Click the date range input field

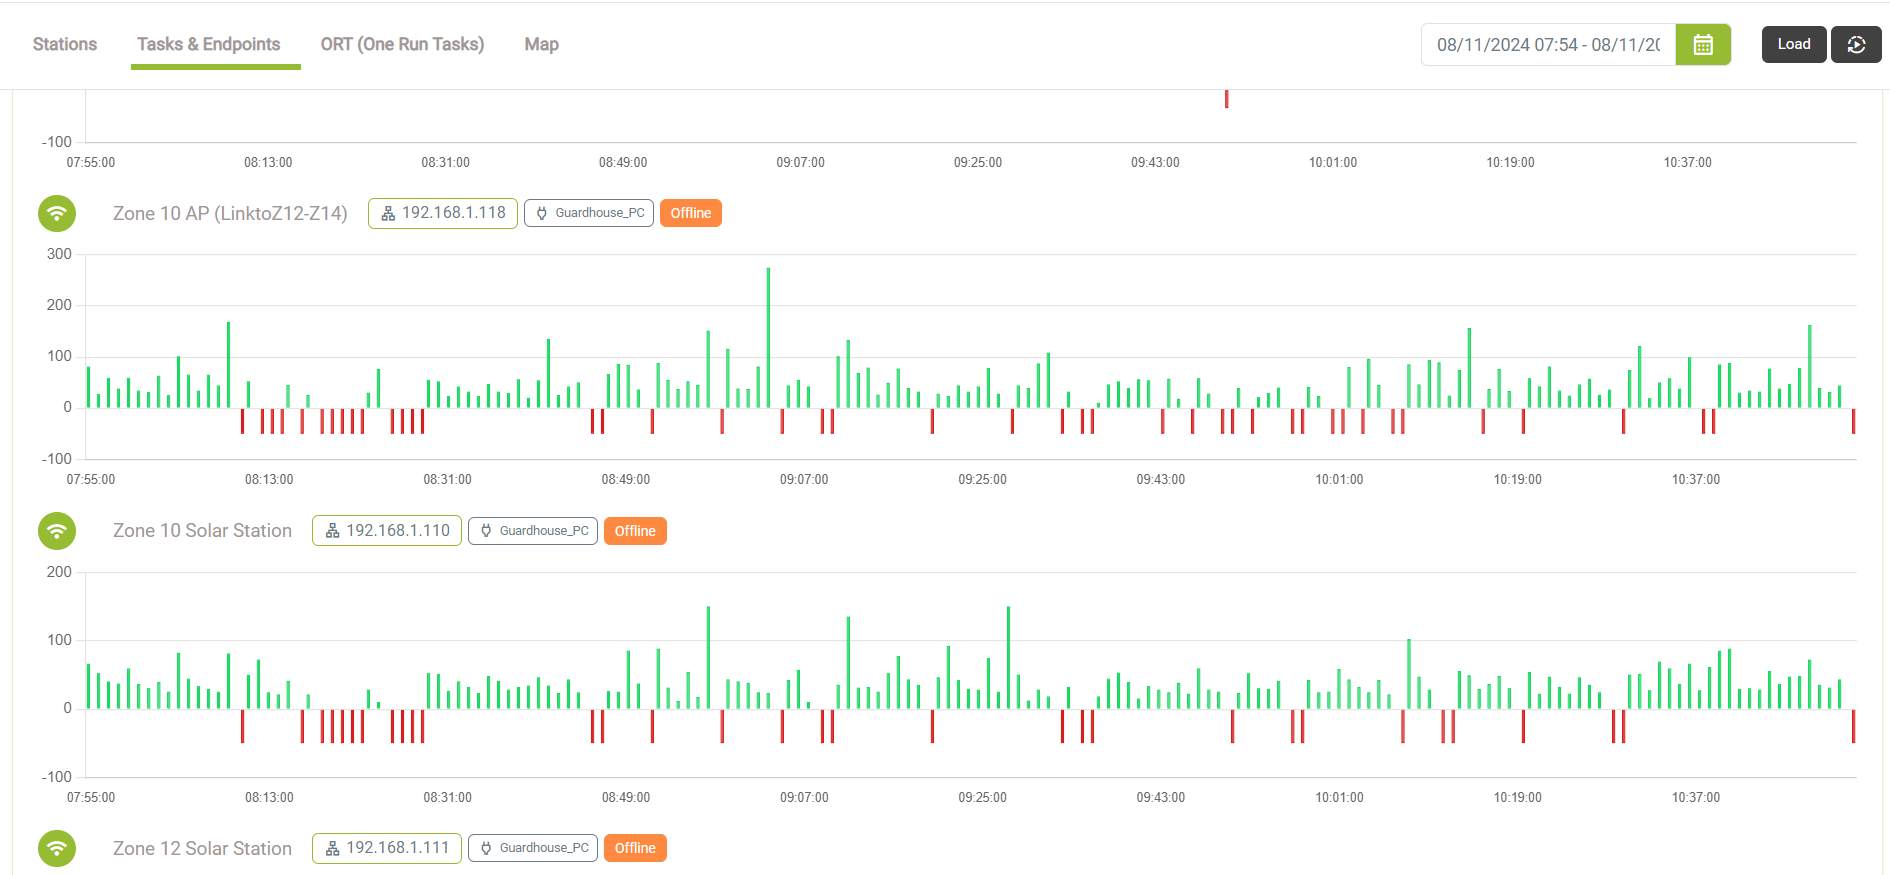pyautogui.click(x=1548, y=45)
